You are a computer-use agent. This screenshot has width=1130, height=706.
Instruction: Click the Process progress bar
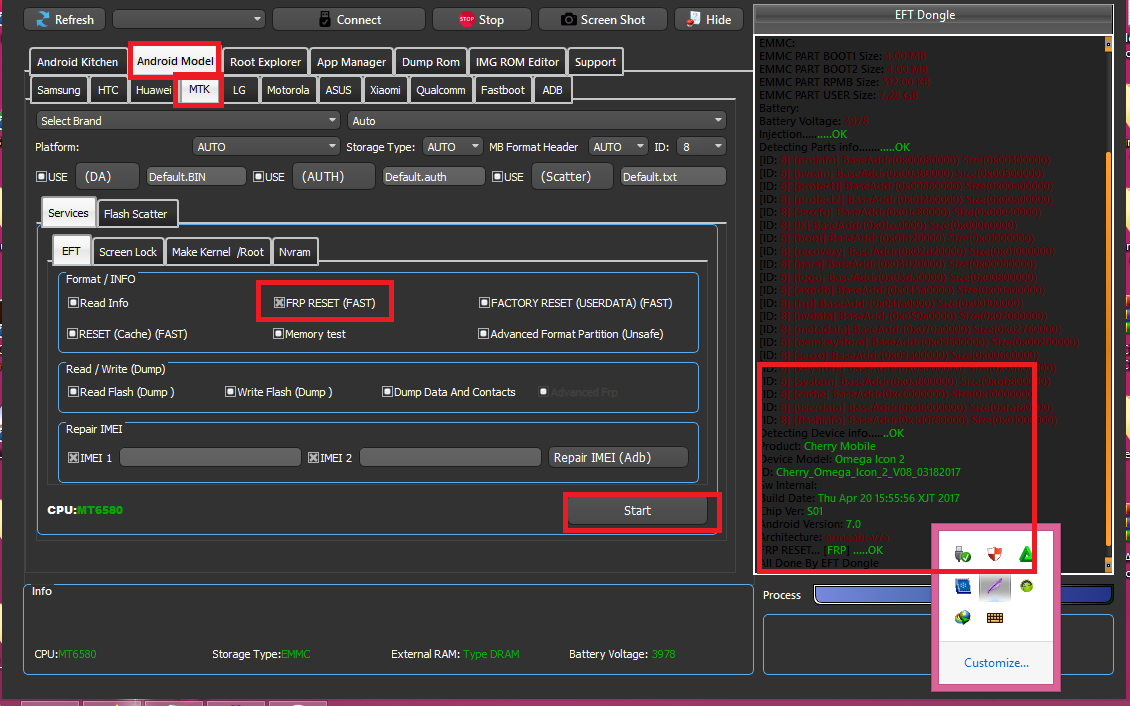click(964, 594)
